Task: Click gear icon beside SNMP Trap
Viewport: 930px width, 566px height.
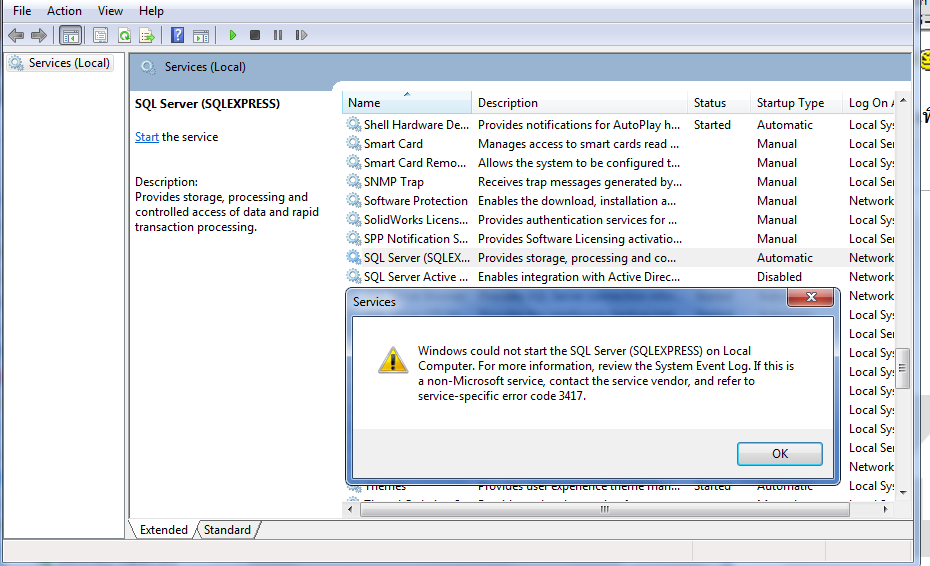Action: click(354, 181)
